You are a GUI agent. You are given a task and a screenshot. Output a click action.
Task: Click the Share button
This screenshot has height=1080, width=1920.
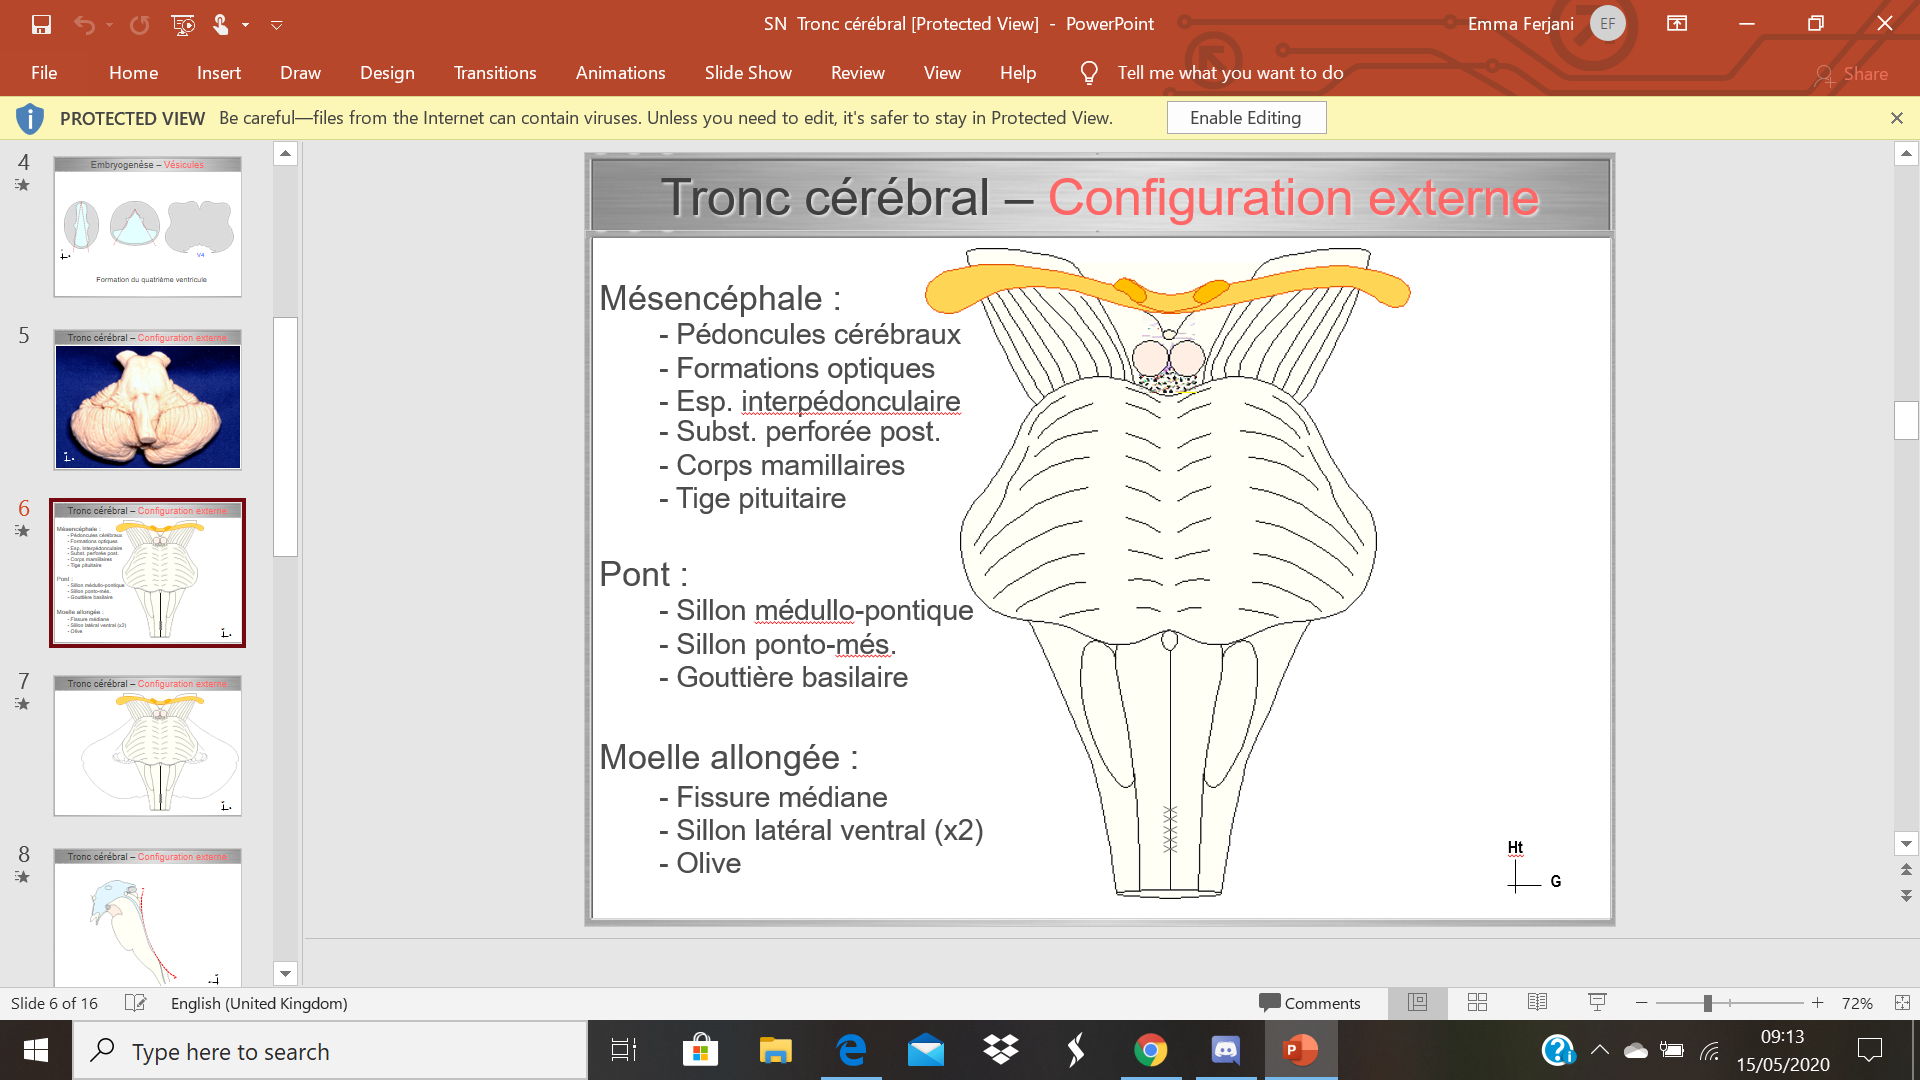coord(1852,74)
